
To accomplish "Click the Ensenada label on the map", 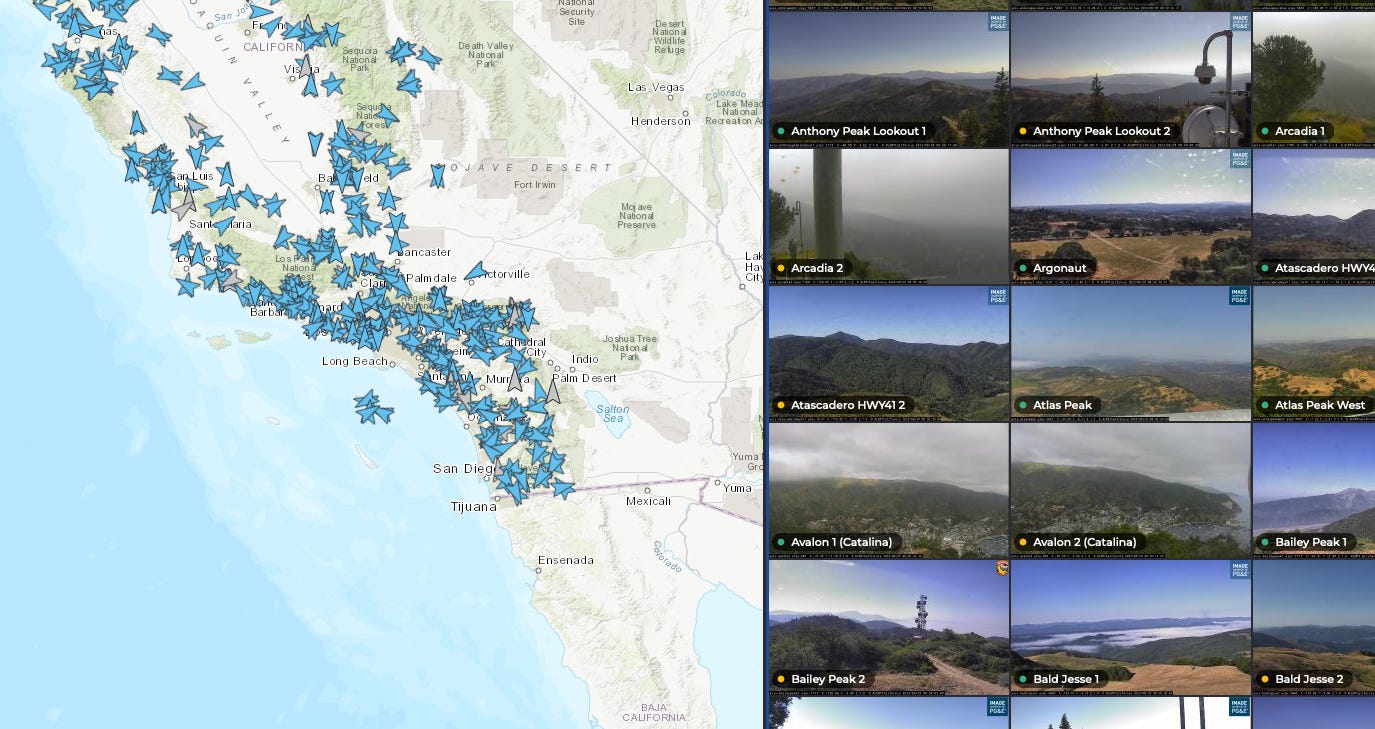I will tap(566, 560).
